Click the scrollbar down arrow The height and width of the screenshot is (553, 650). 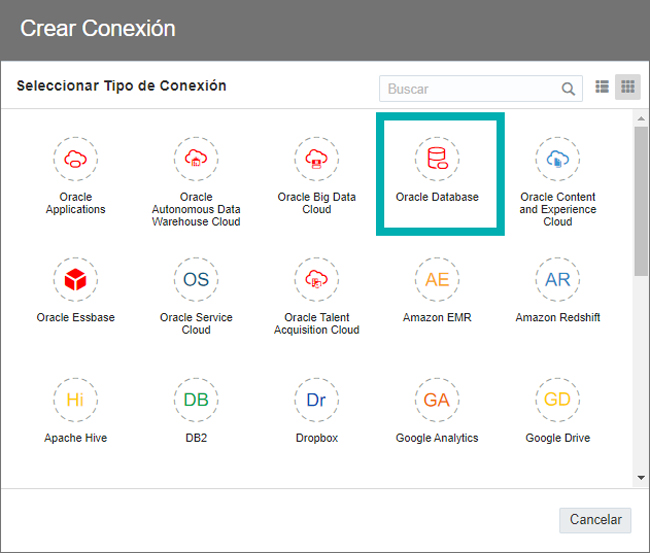(x=641, y=478)
